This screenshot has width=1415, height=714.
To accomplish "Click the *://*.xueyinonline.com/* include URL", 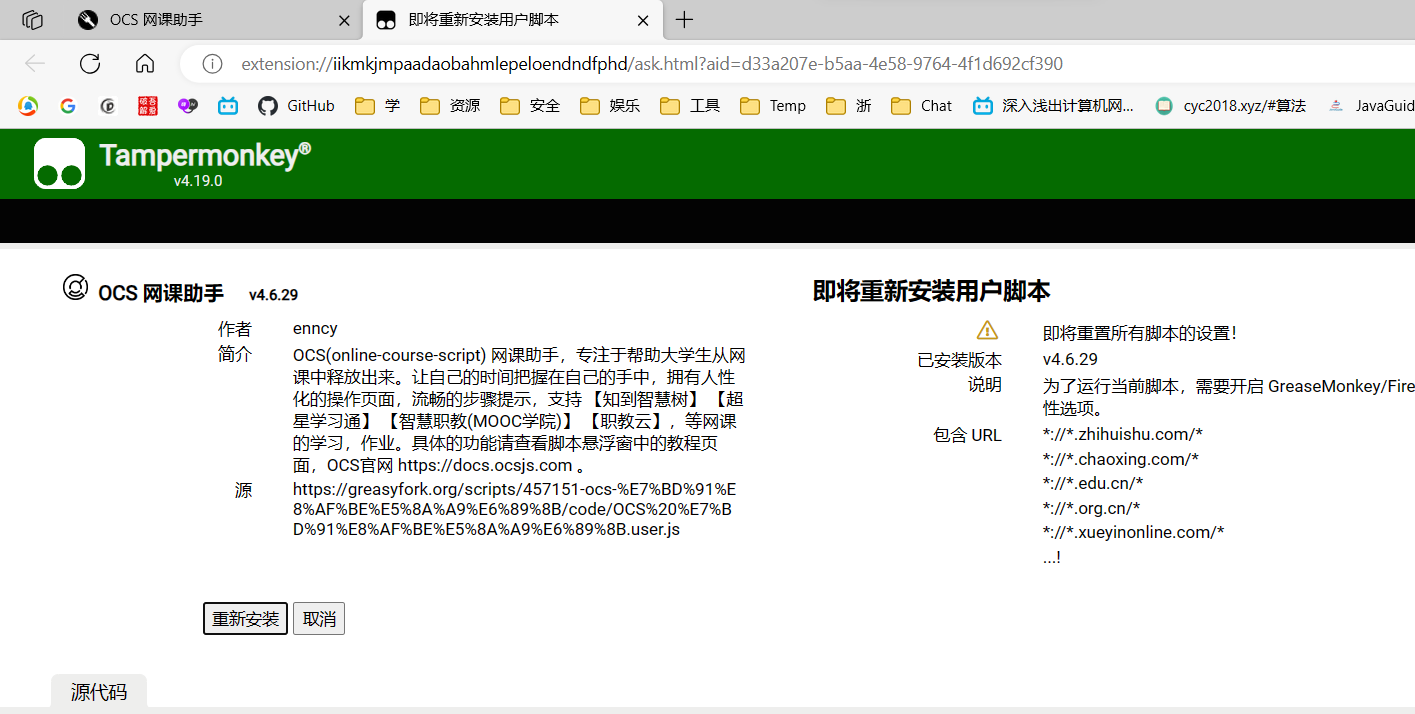I will 1133,532.
